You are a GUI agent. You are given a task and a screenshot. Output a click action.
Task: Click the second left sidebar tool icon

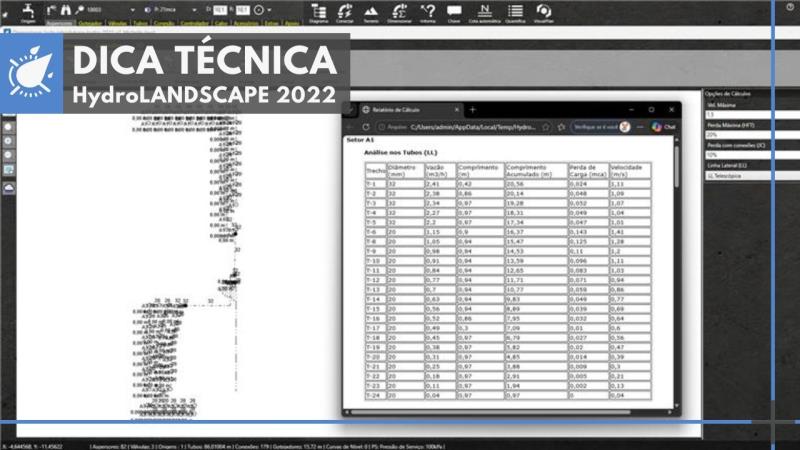point(9,141)
